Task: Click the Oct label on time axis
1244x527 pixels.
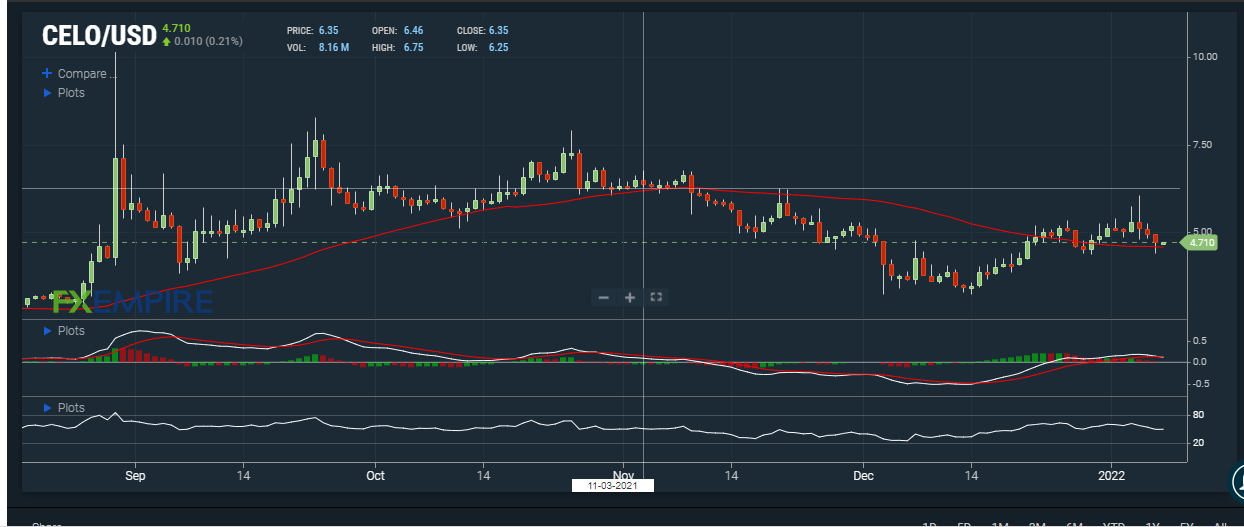Action: (376, 476)
